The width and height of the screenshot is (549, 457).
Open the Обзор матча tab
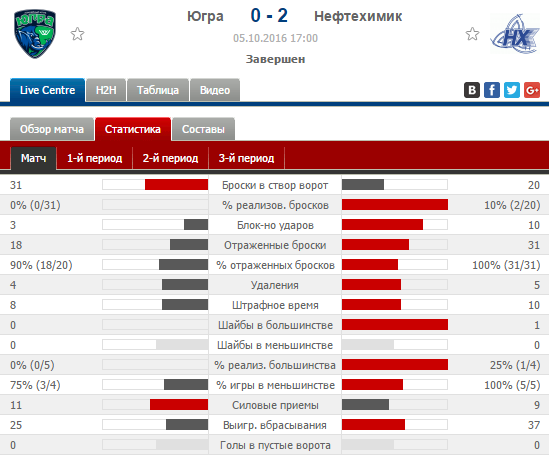(x=52, y=129)
